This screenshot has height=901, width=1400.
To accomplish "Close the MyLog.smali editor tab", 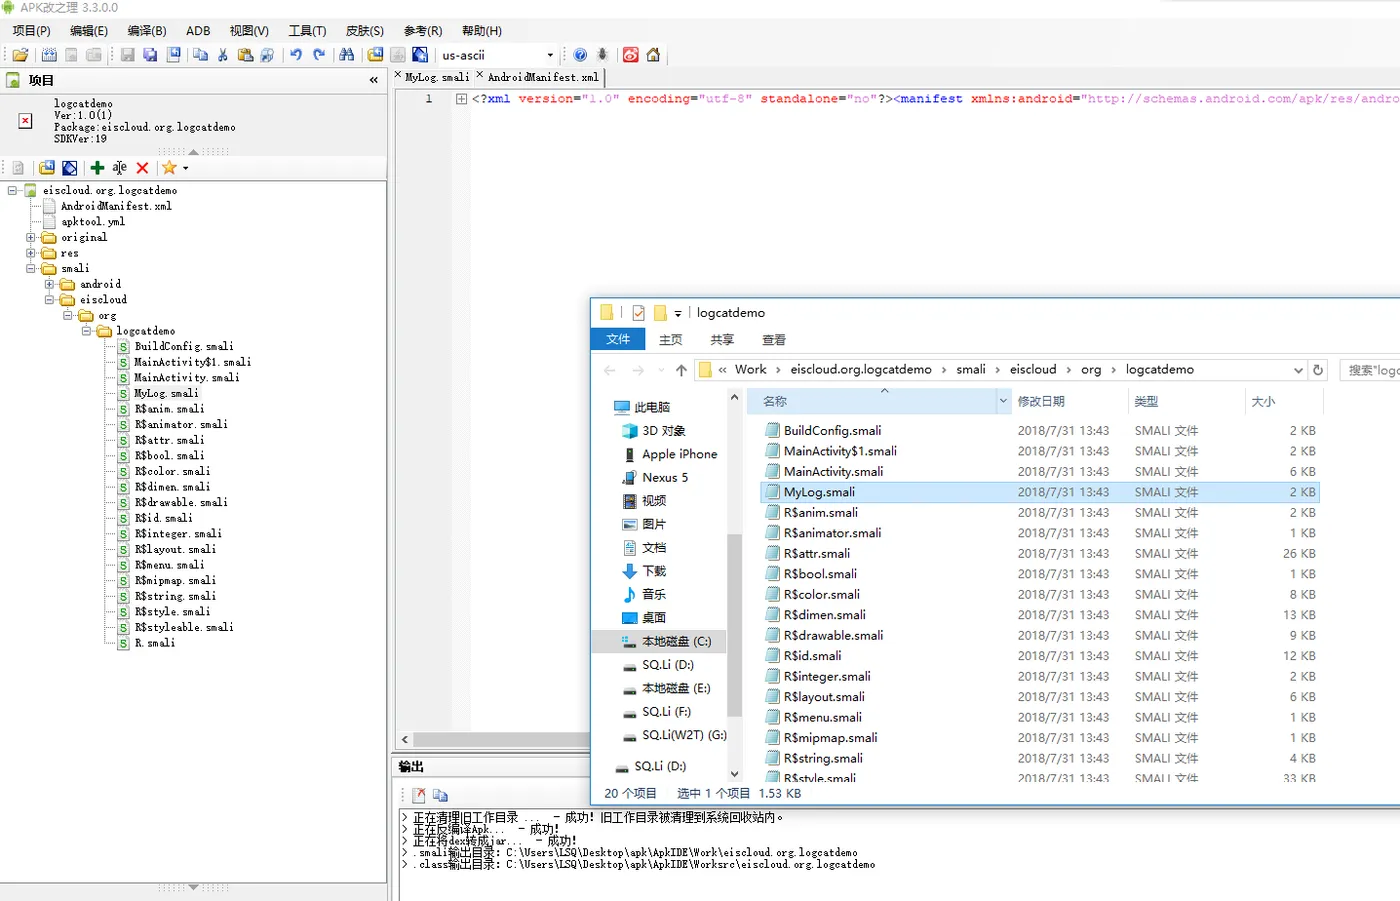I will (398, 75).
